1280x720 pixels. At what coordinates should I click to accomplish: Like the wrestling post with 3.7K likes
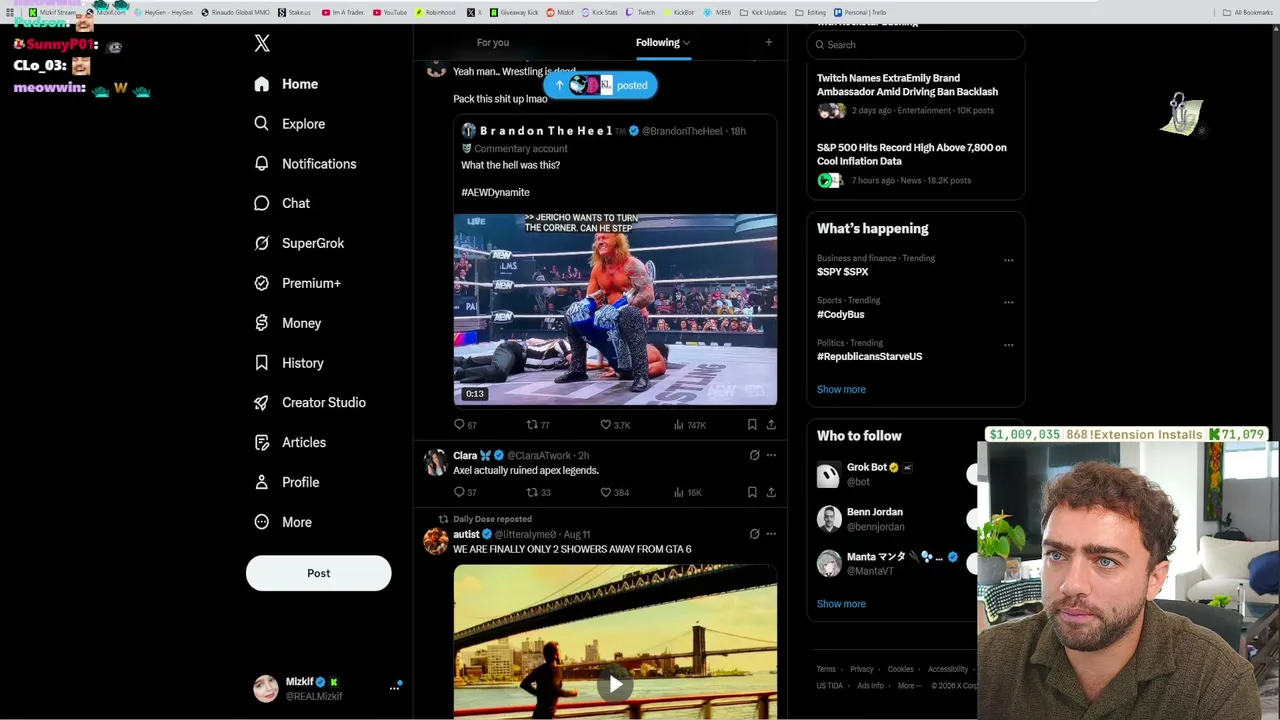click(x=605, y=425)
